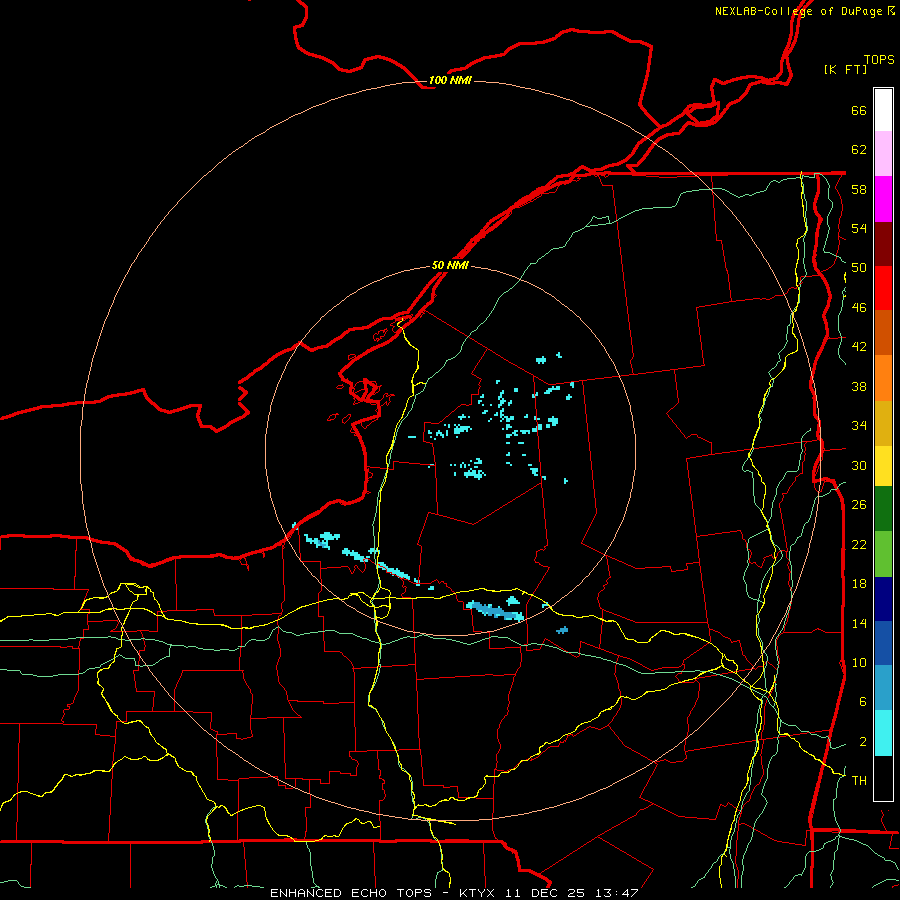
Task: Click the 42 legend value
Action: point(859,347)
